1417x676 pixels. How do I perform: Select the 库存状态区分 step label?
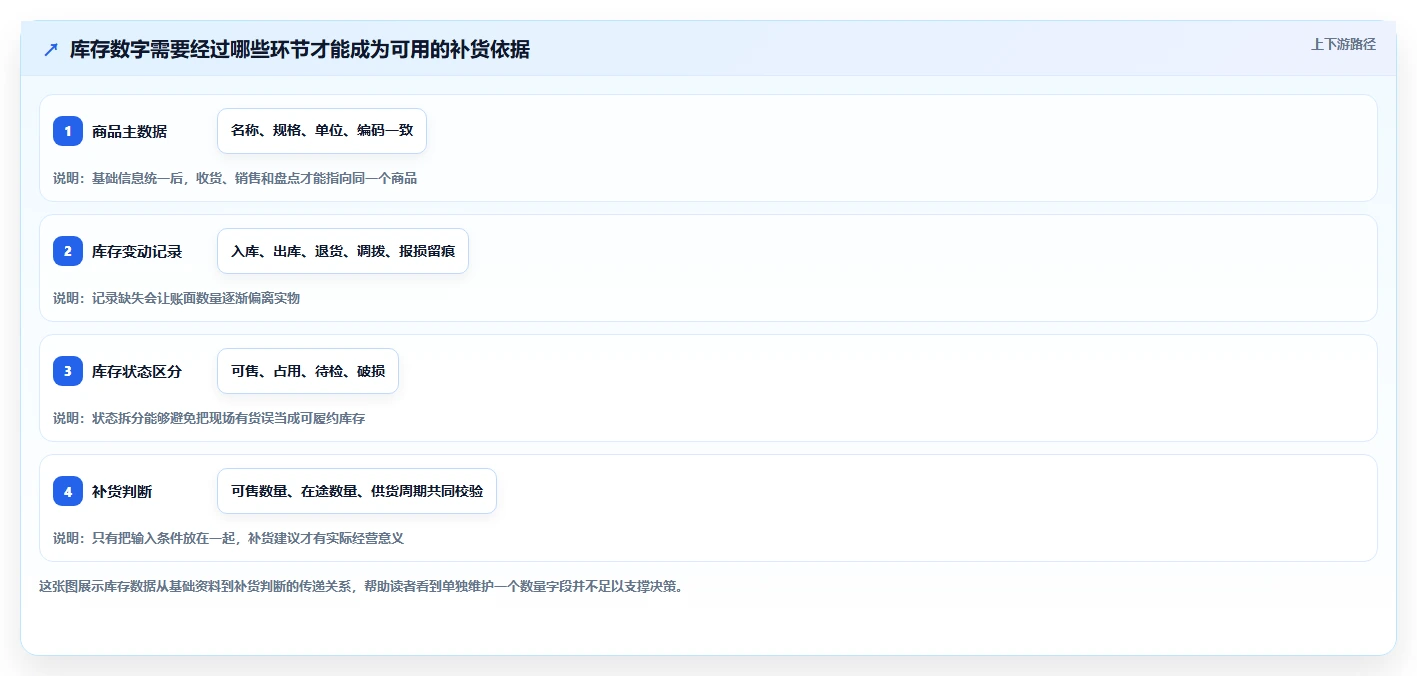(137, 371)
